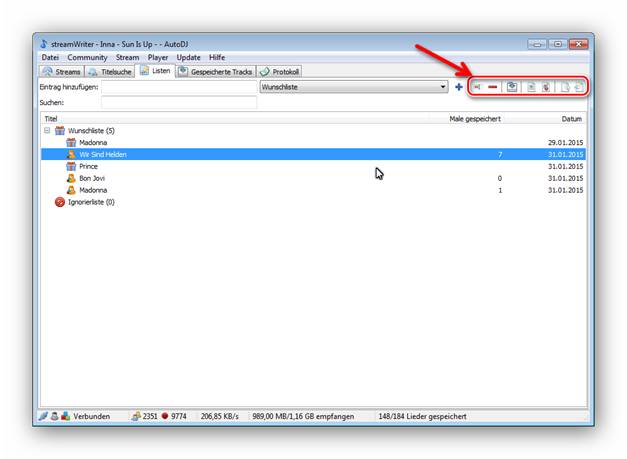Click the 29.01.2015 date cell
This screenshot has width=627, height=459.
tap(565, 142)
